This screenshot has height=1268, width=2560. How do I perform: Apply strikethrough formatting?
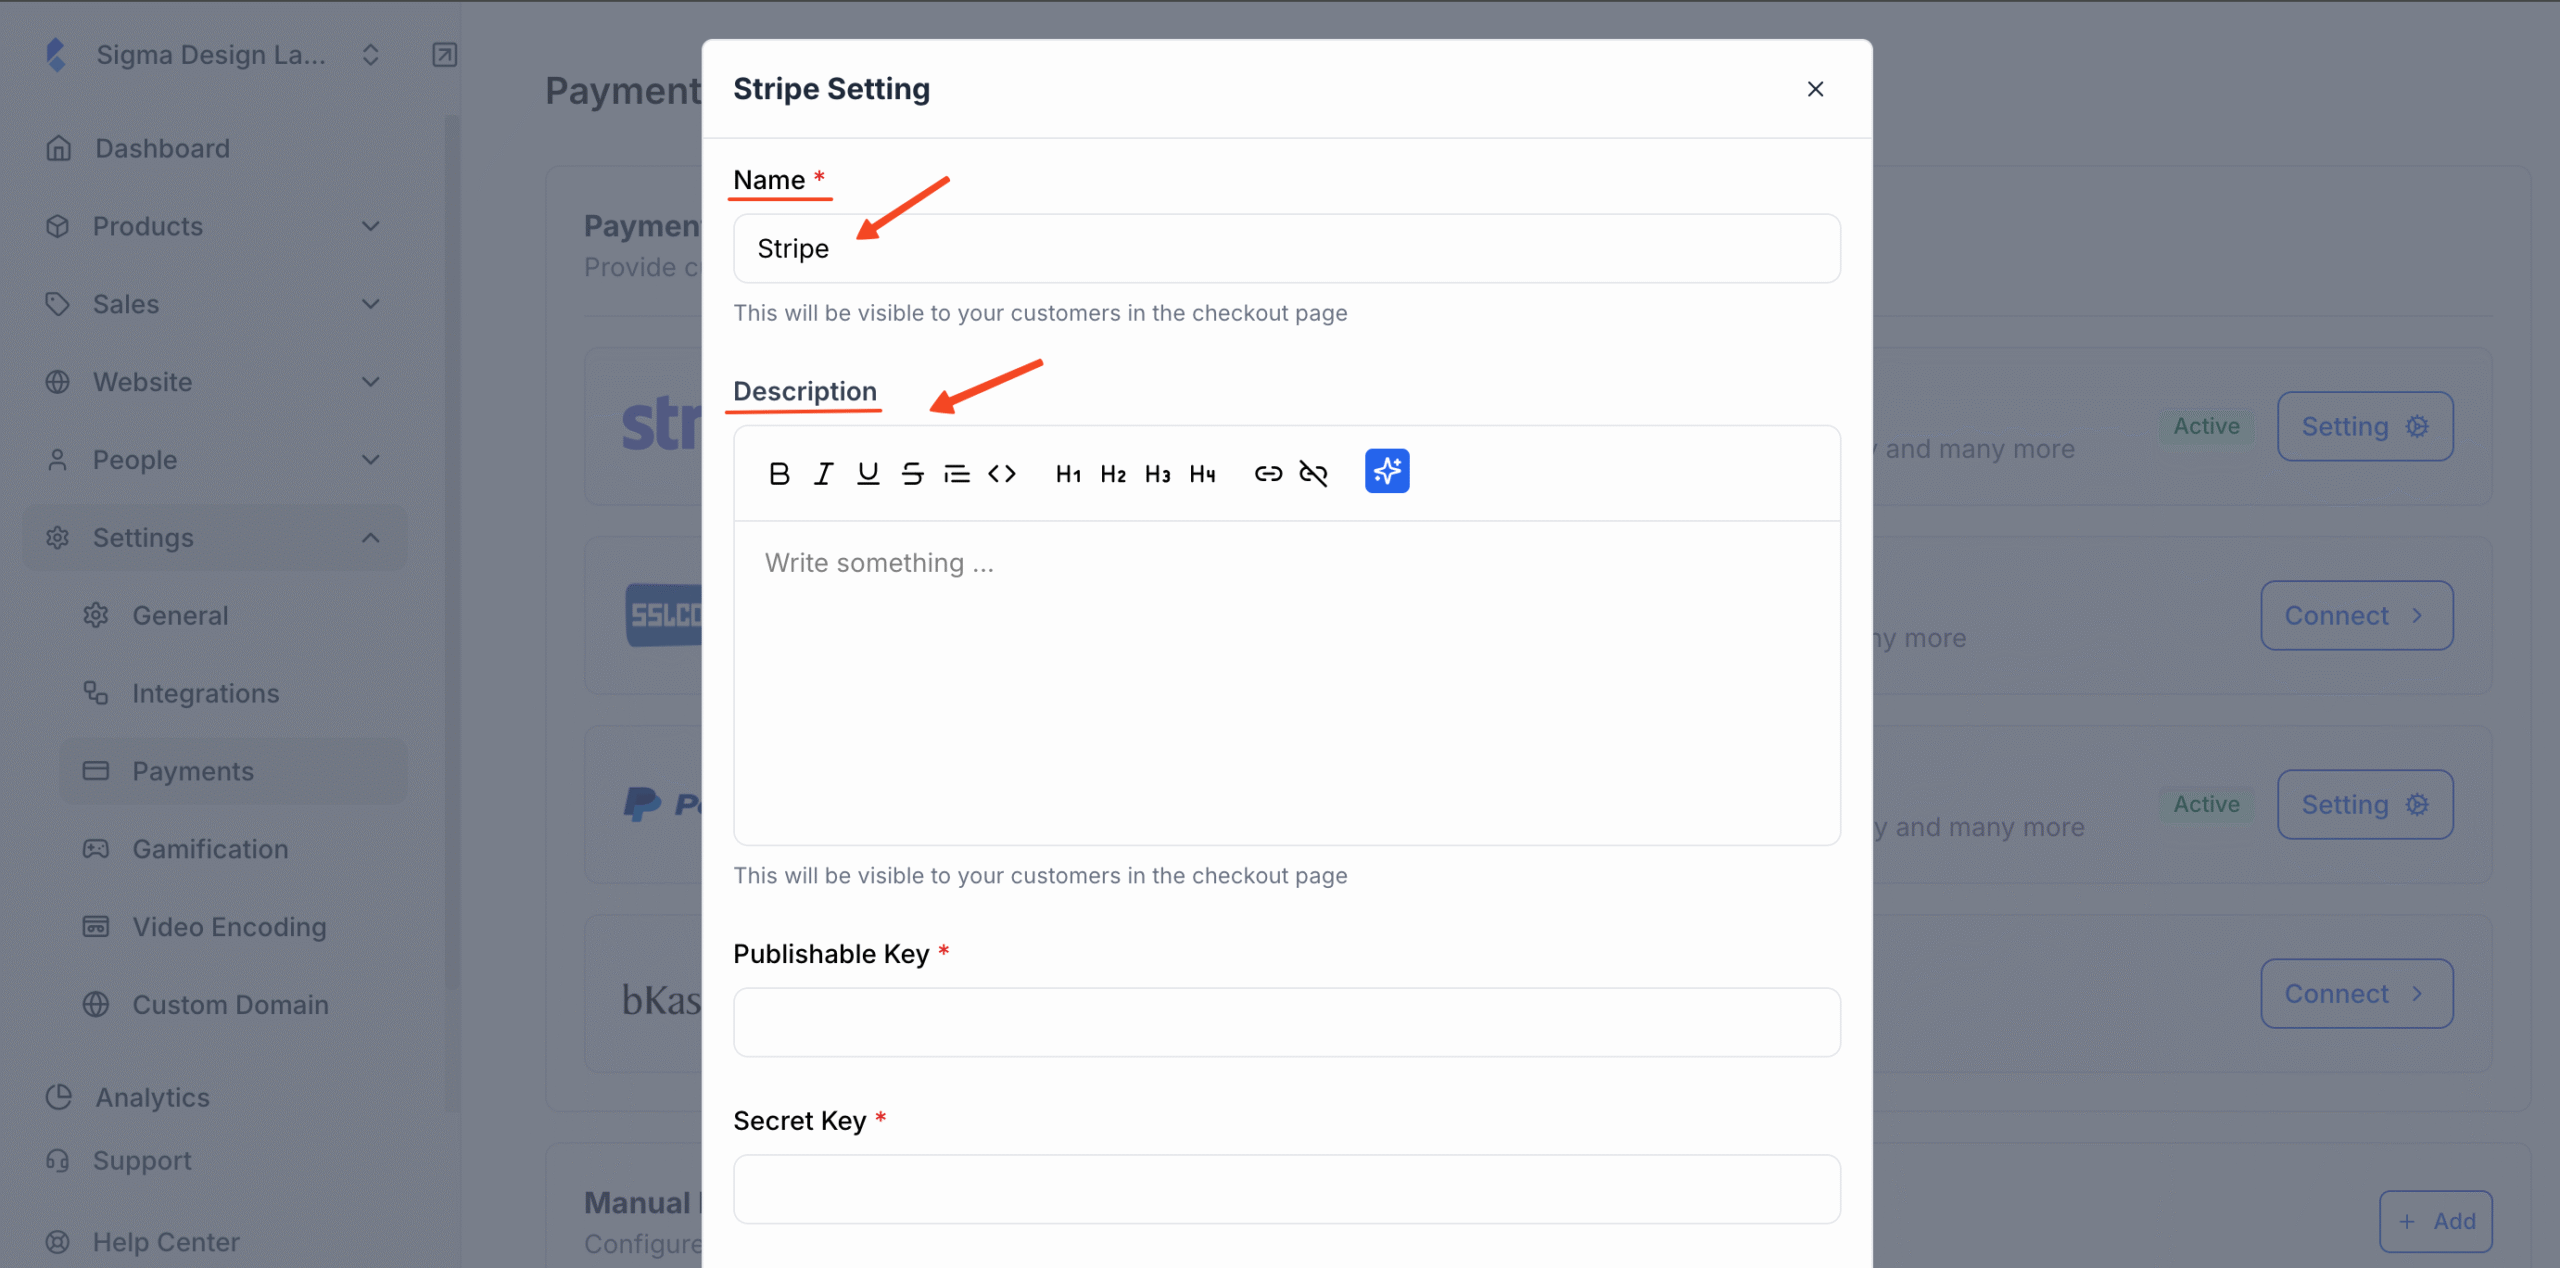(x=912, y=473)
